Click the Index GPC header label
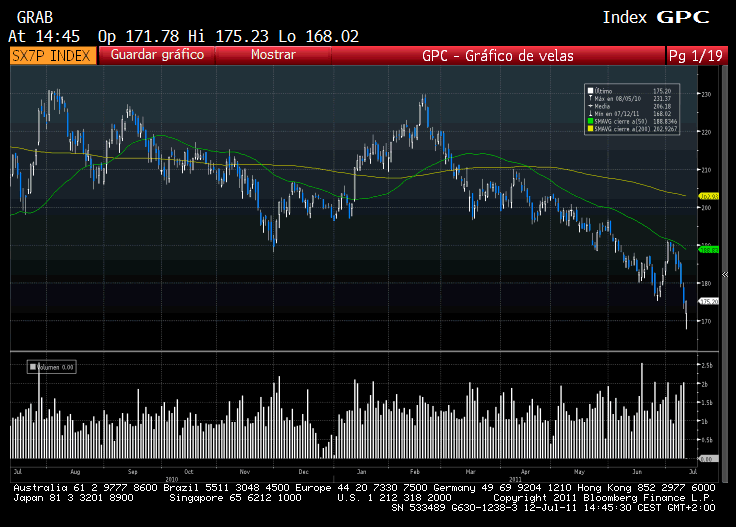Viewport: 736px width, 527px height. (656, 17)
